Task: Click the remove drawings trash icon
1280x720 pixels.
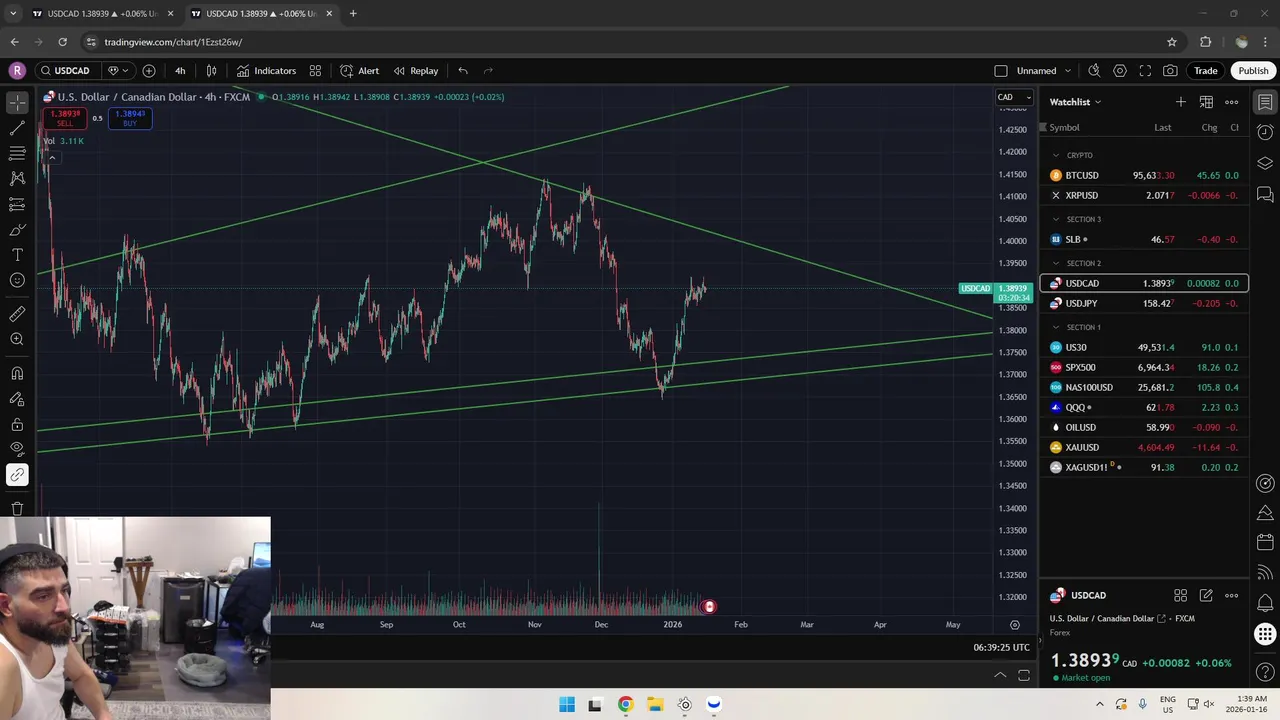Action: (x=17, y=509)
